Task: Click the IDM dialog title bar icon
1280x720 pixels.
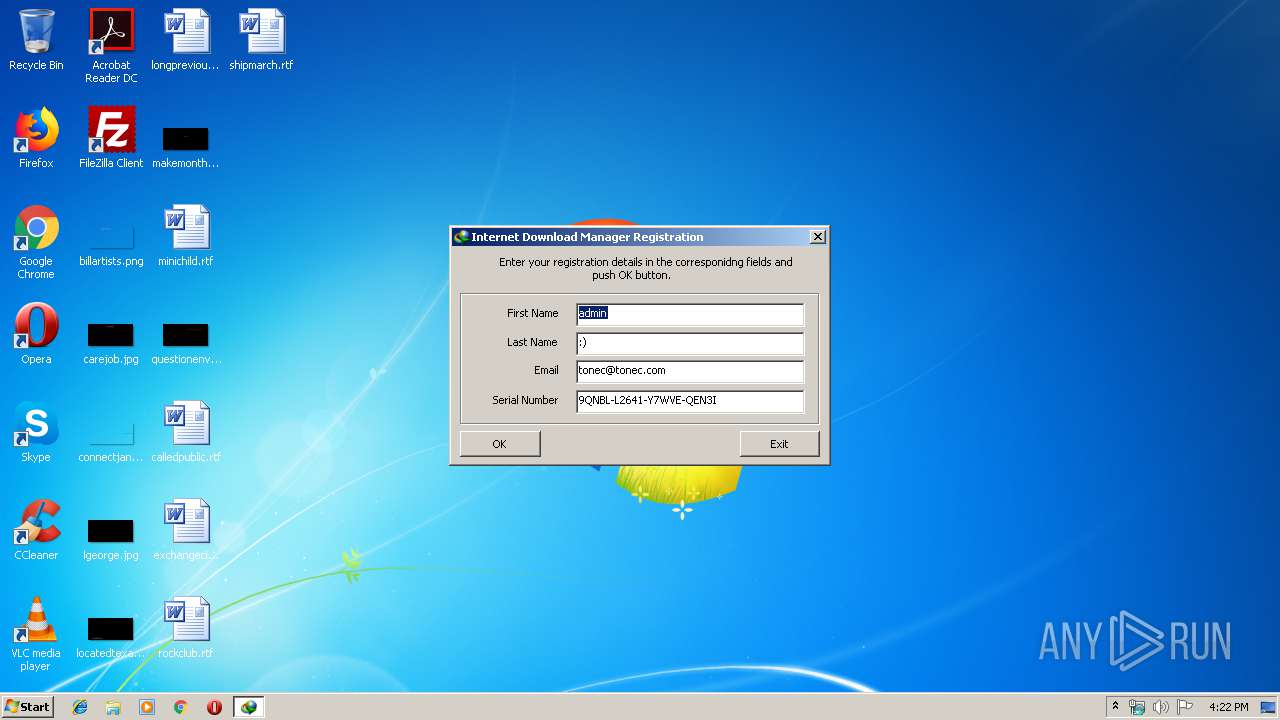Action: 461,237
